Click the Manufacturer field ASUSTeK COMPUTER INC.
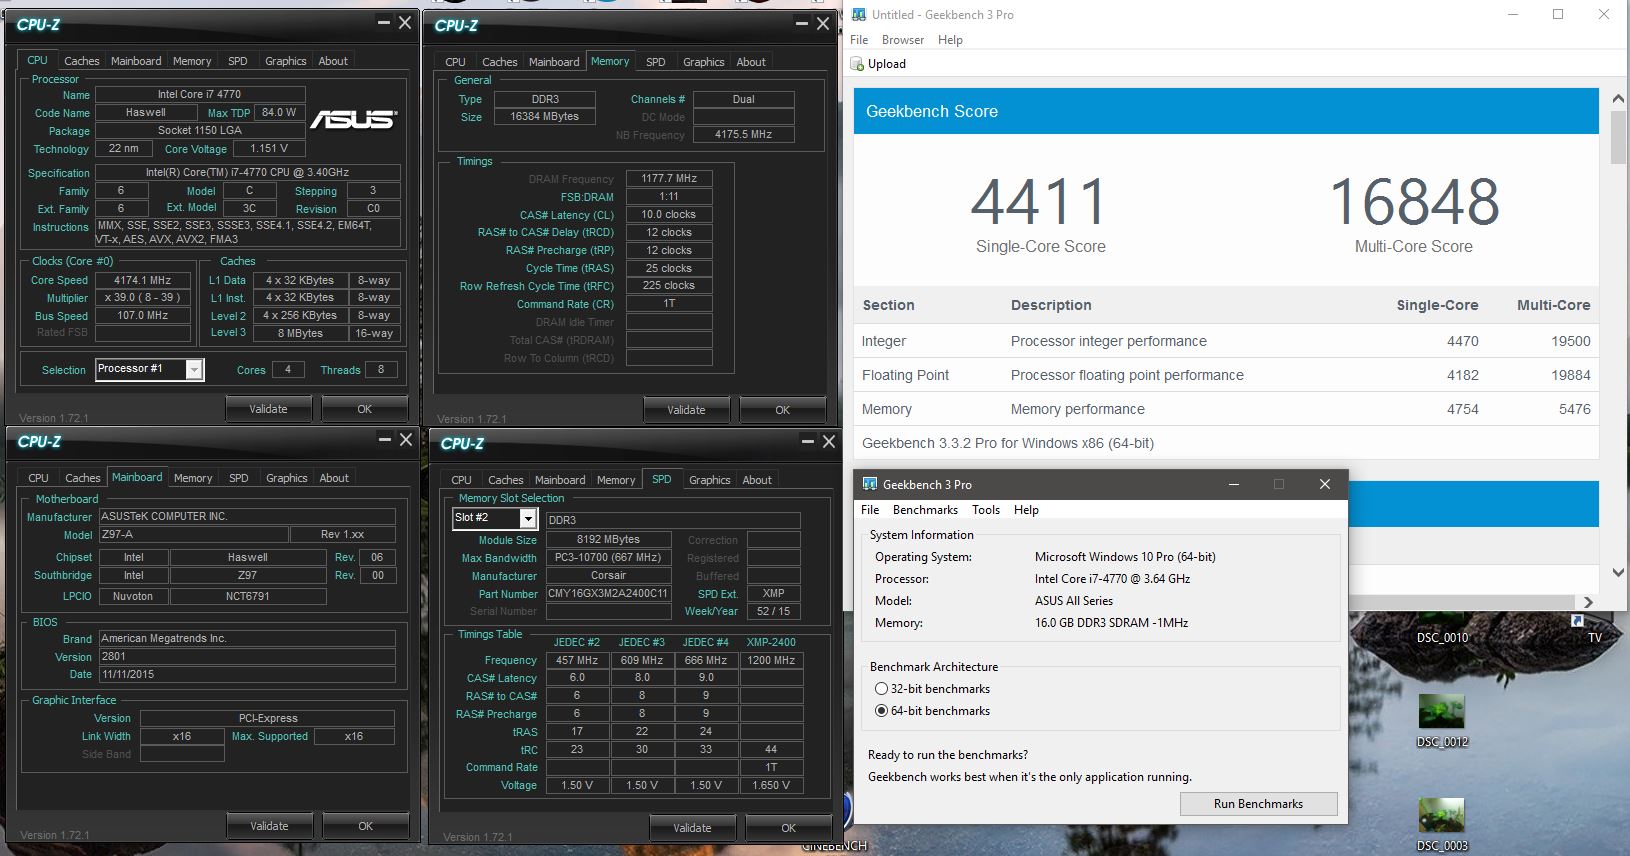 click(x=246, y=516)
